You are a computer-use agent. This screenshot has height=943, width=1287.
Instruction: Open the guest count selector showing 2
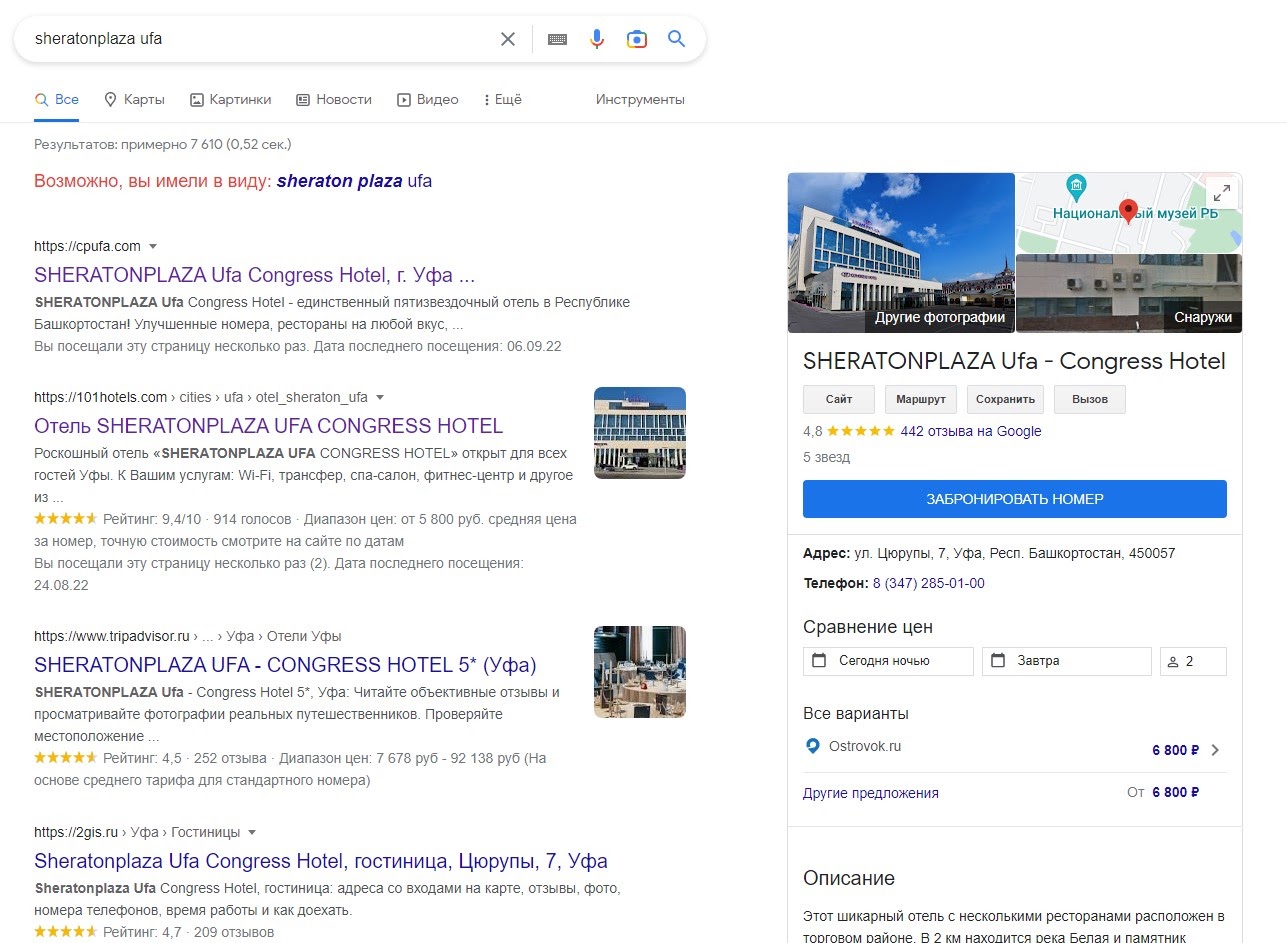tap(1193, 661)
